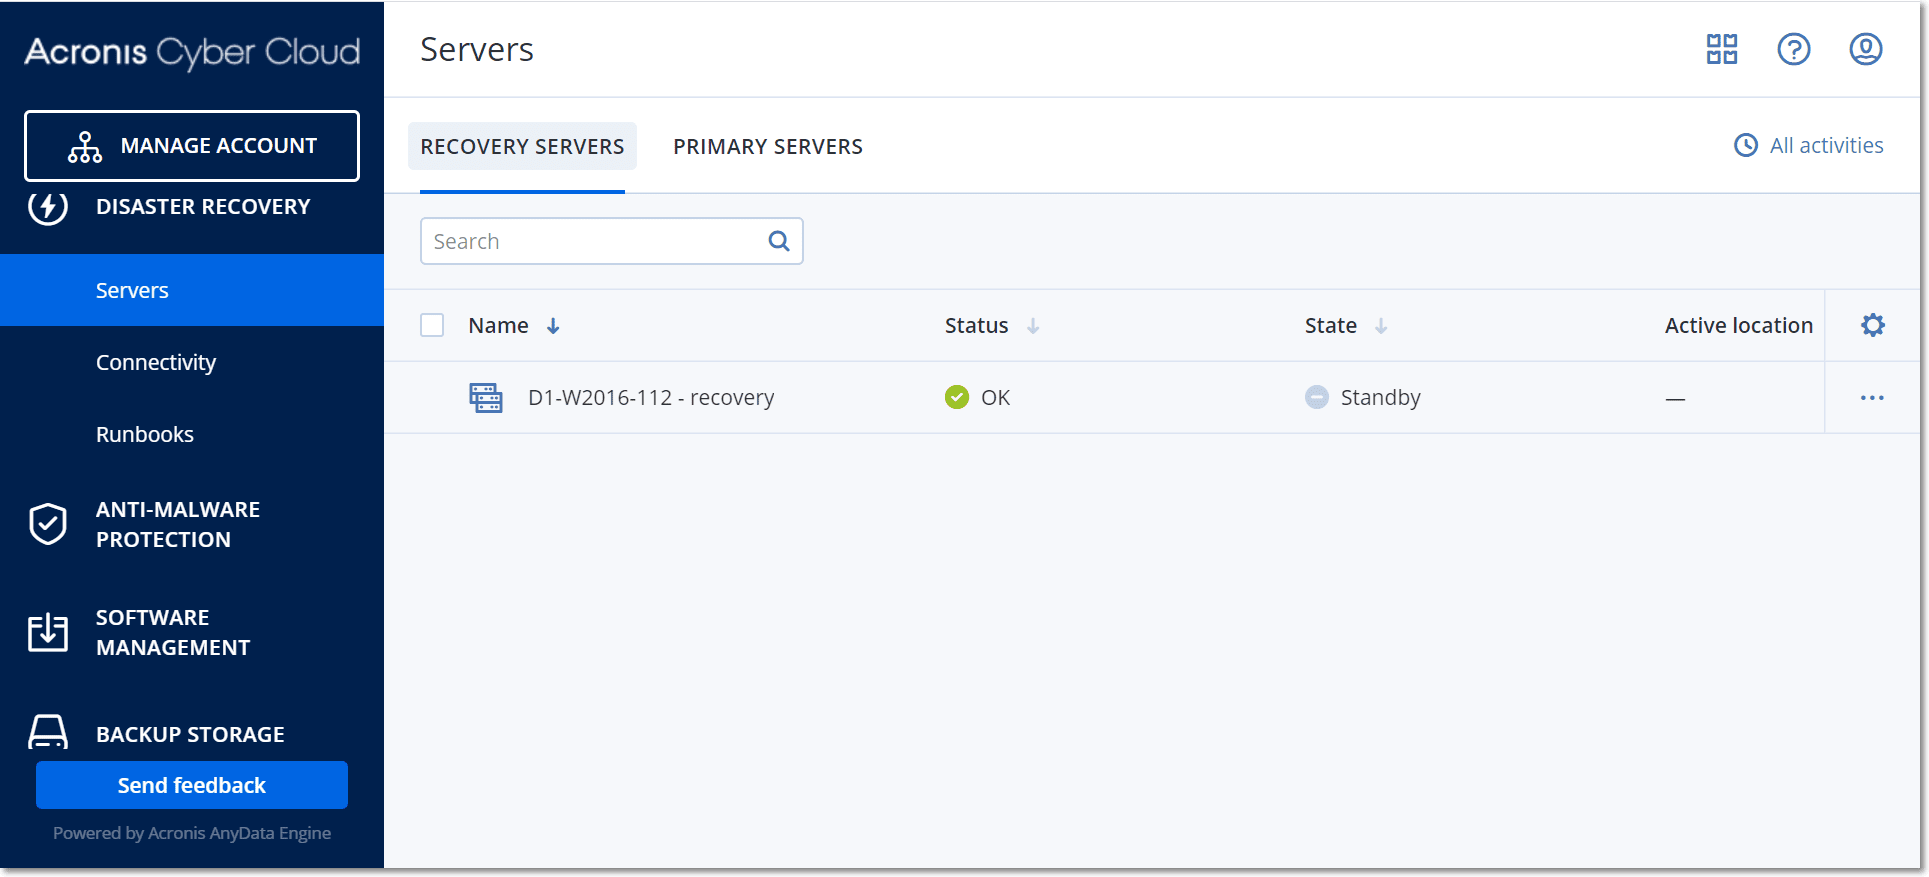Click the search magnifier icon
1929x877 pixels.
[779, 241]
